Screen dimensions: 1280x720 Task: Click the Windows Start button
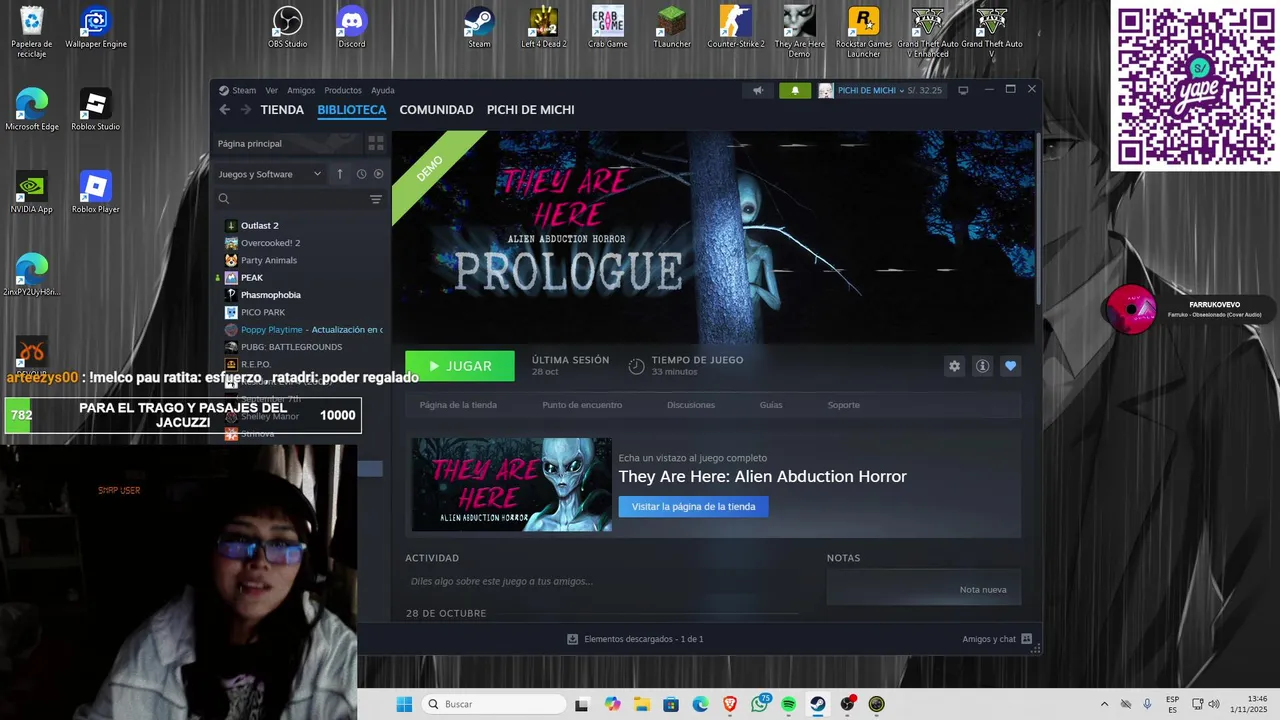point(404,704)
